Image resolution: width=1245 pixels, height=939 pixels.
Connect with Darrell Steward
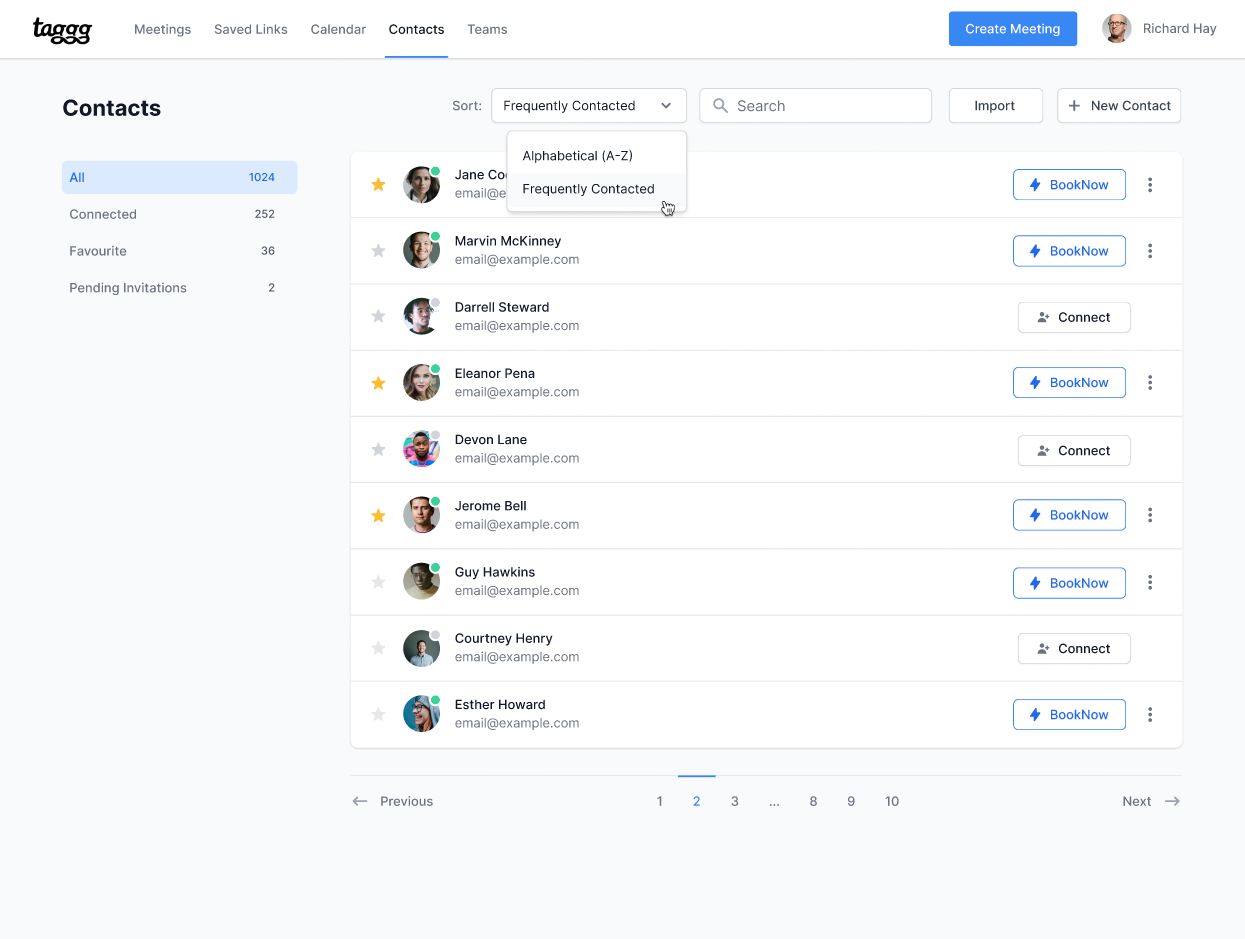(x=1074, y=317)
